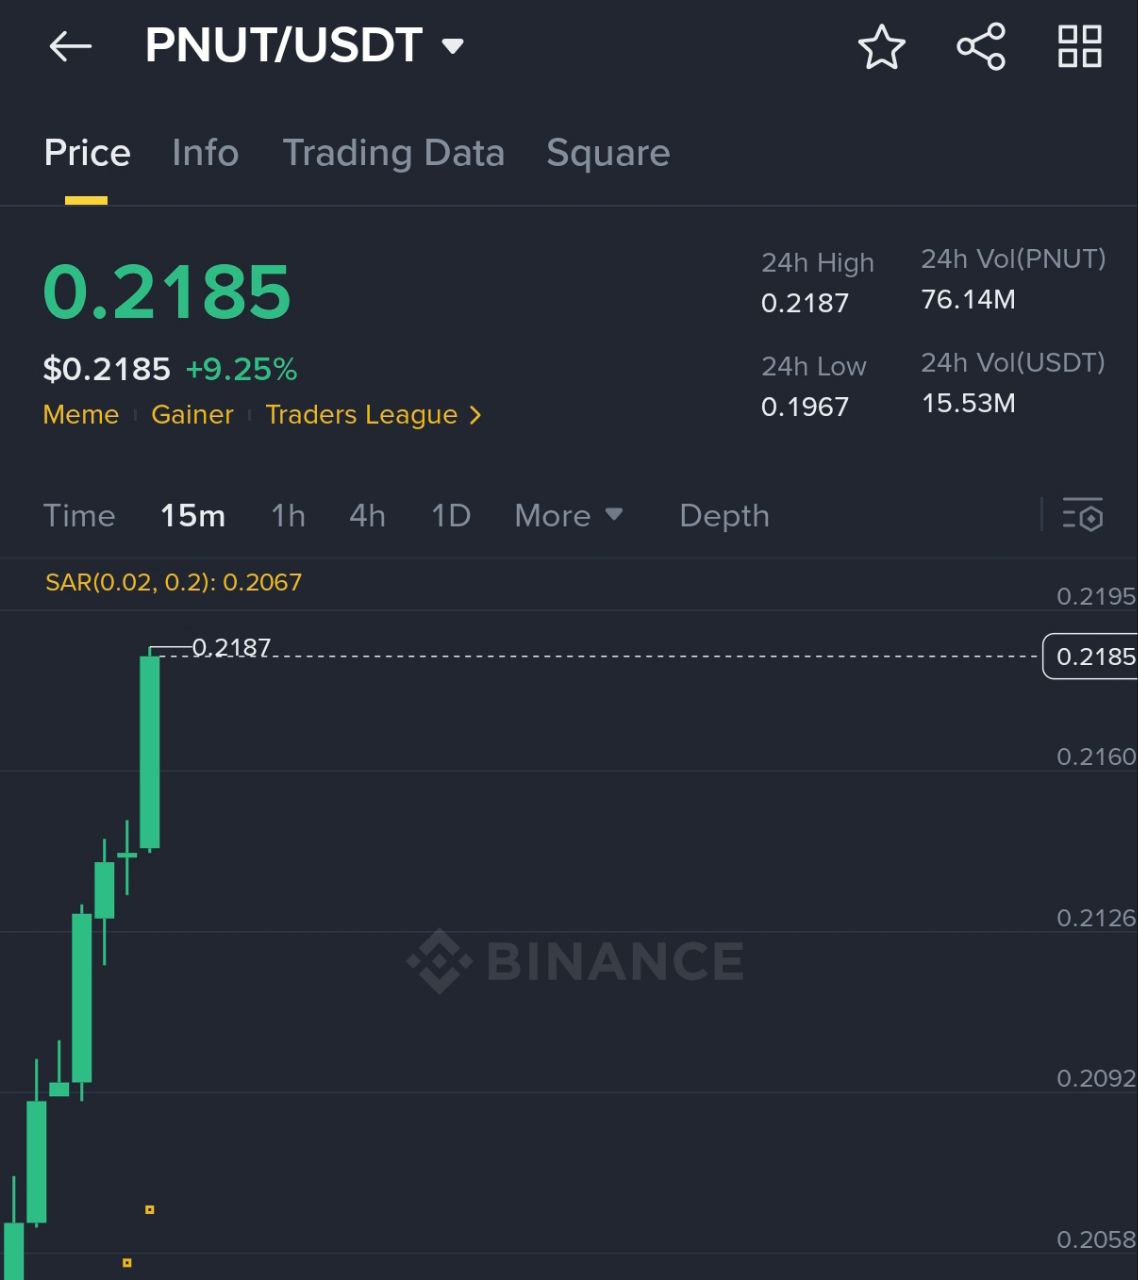Open the share icon

click(981, 47)
